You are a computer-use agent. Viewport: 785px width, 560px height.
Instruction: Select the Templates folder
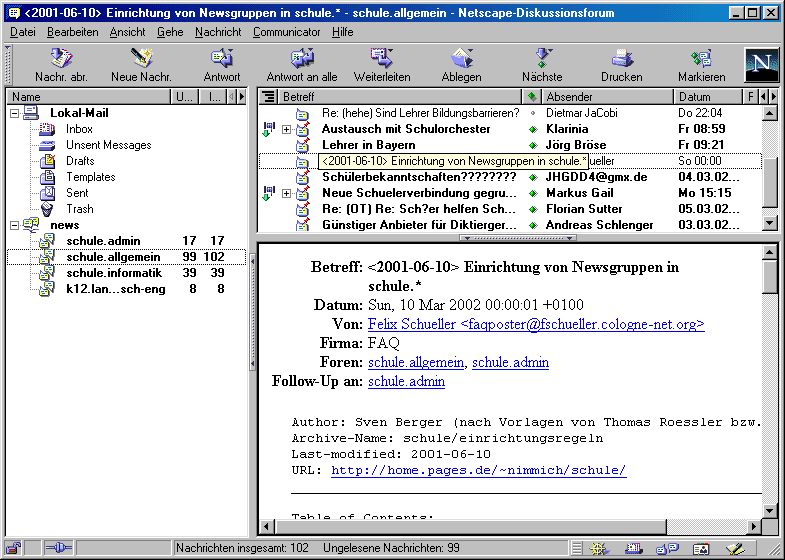90,177
